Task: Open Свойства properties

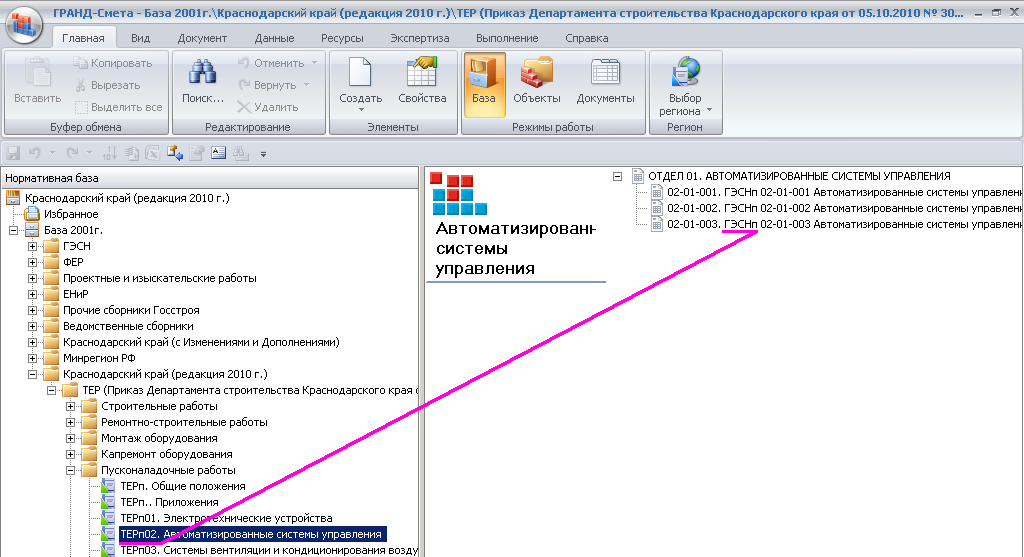Action: tap(422, 81)
